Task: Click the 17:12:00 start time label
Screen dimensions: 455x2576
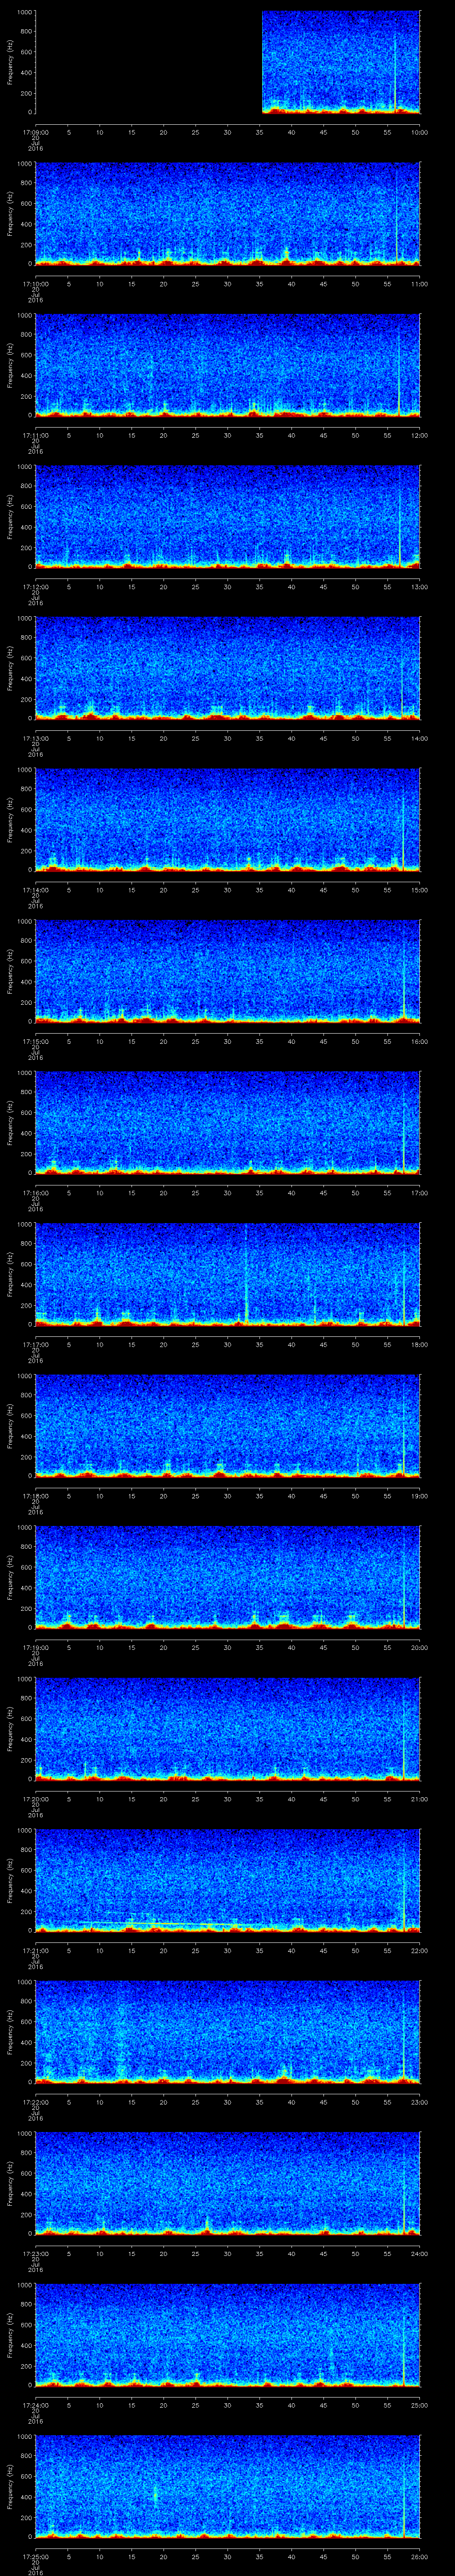Action: tap(35, 587)
